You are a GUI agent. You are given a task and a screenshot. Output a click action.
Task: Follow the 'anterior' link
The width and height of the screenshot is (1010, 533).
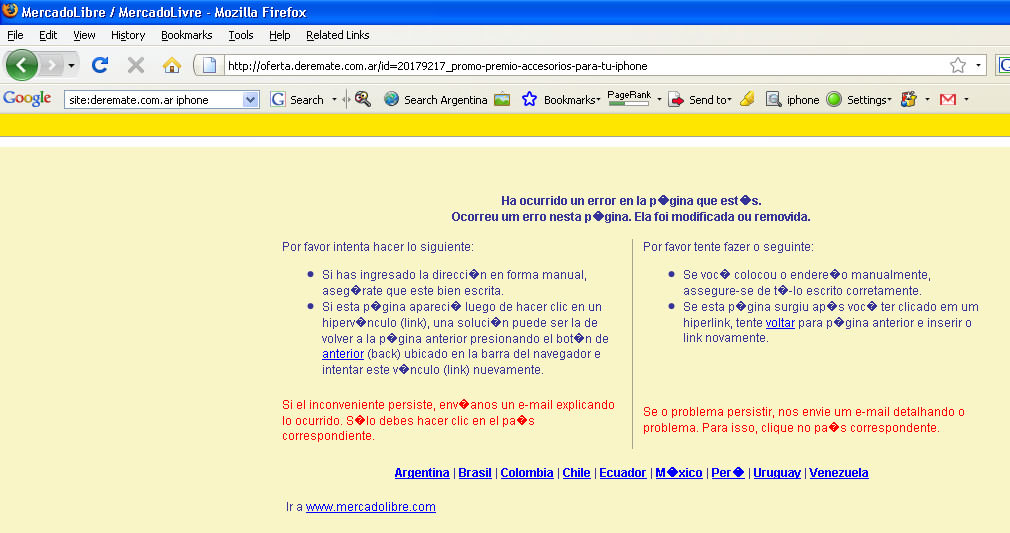click(343, 354)
